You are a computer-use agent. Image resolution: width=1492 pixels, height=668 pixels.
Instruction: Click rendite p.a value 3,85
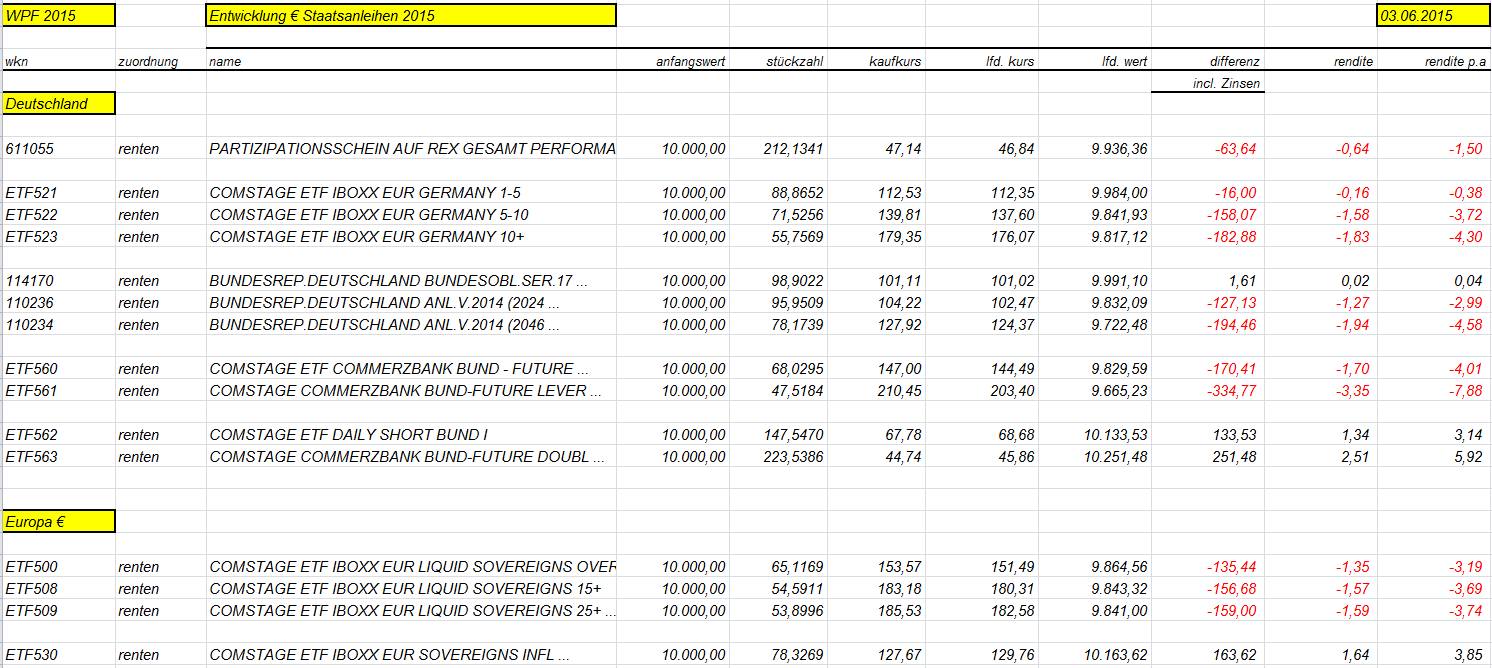1434,655
